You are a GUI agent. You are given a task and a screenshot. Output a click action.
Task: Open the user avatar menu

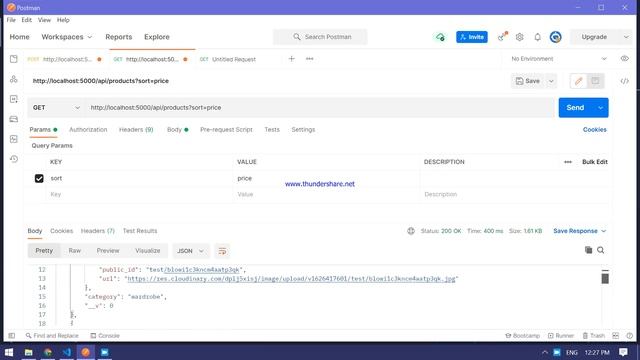555,37
